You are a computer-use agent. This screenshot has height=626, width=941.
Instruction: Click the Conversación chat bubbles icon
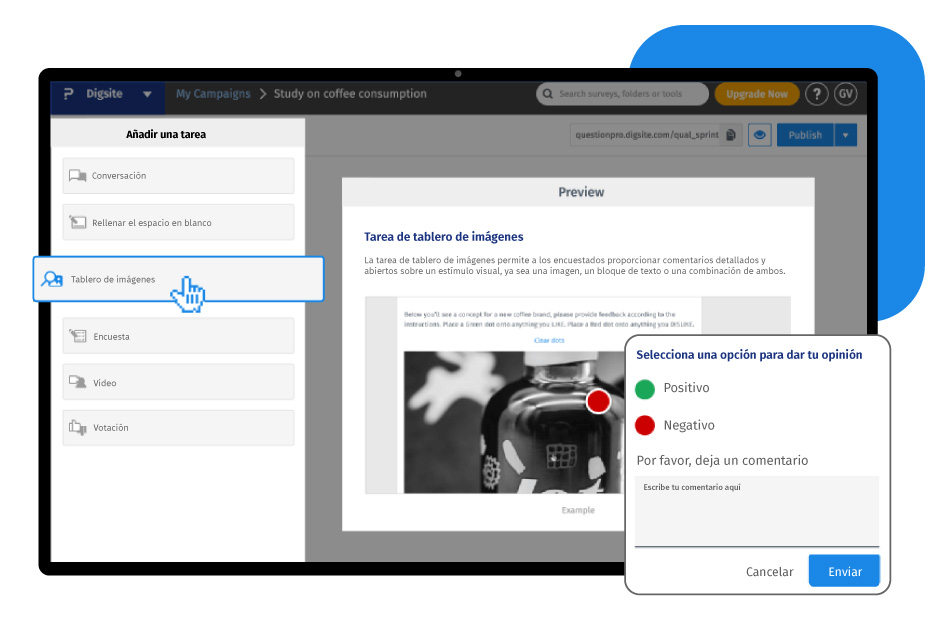[77, 176]
